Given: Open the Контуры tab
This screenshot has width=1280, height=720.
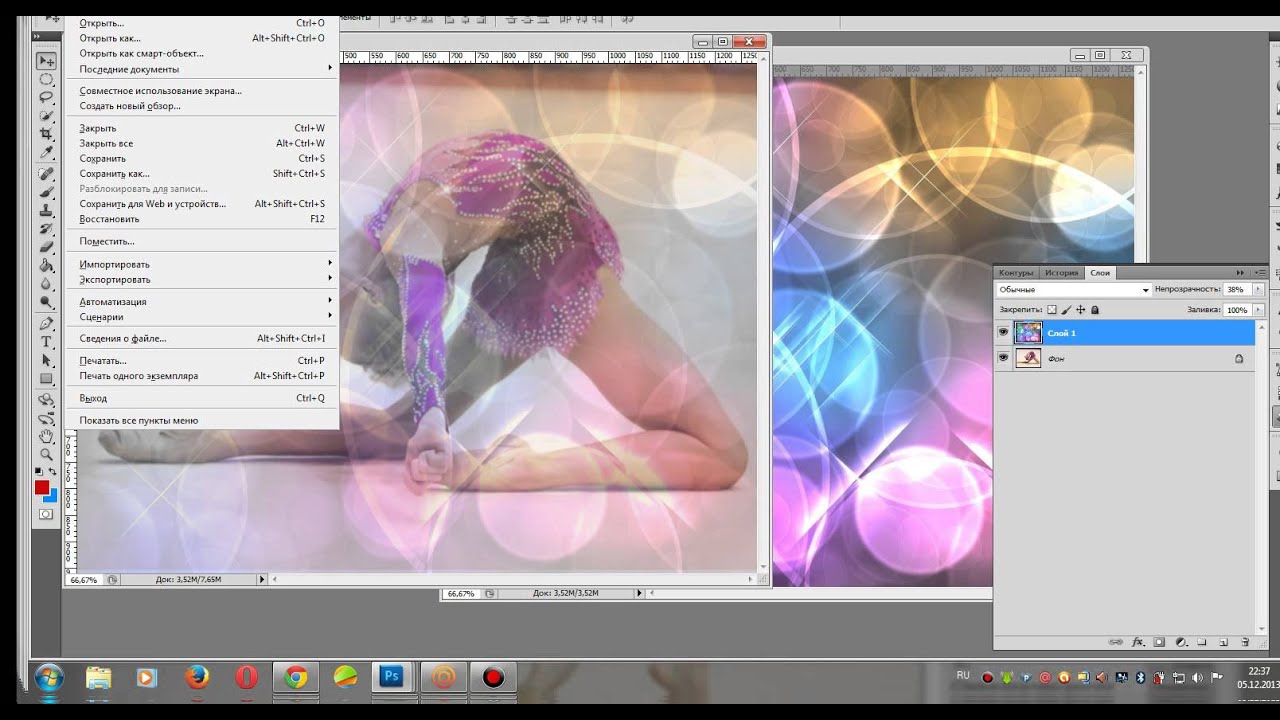Looking at the screenshot, I should pos(1016,273).
